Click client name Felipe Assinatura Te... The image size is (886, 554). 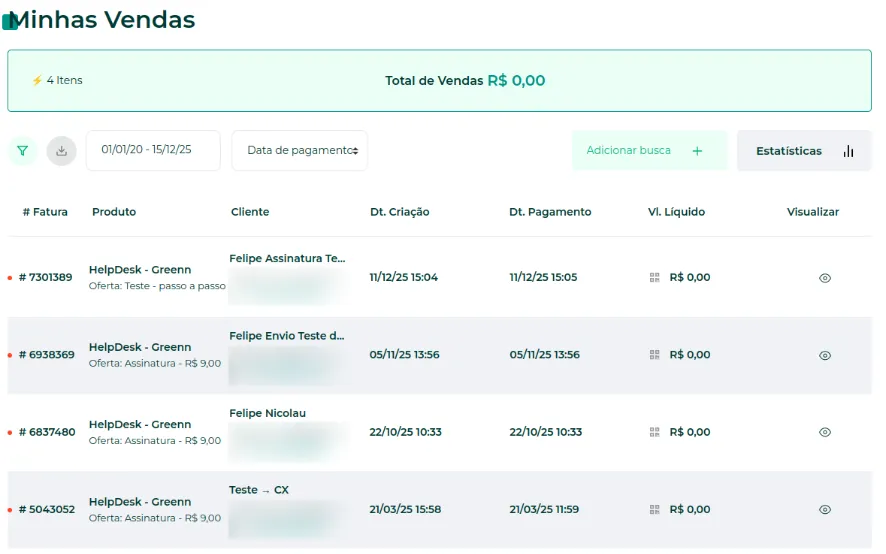(x=287, y=259)
